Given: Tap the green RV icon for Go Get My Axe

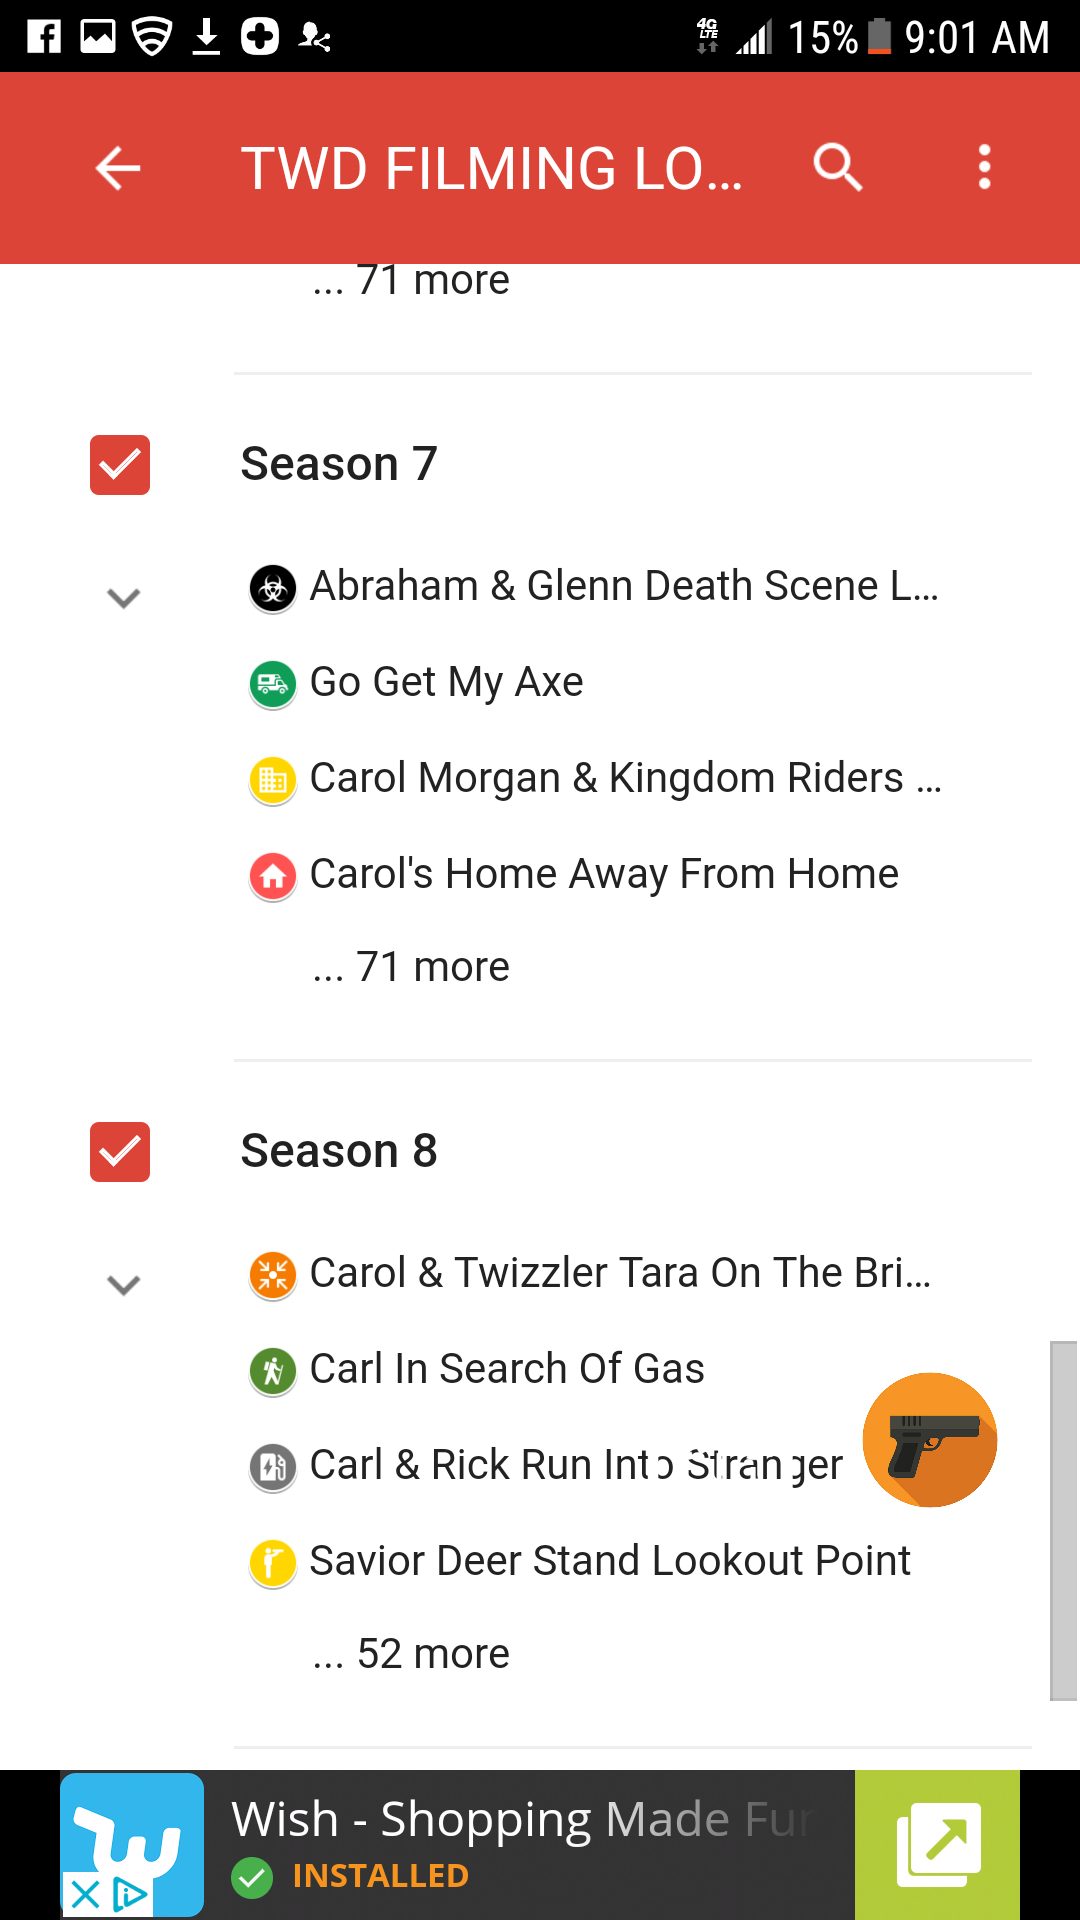Looking at the screenshot, I should click(272, 684).
